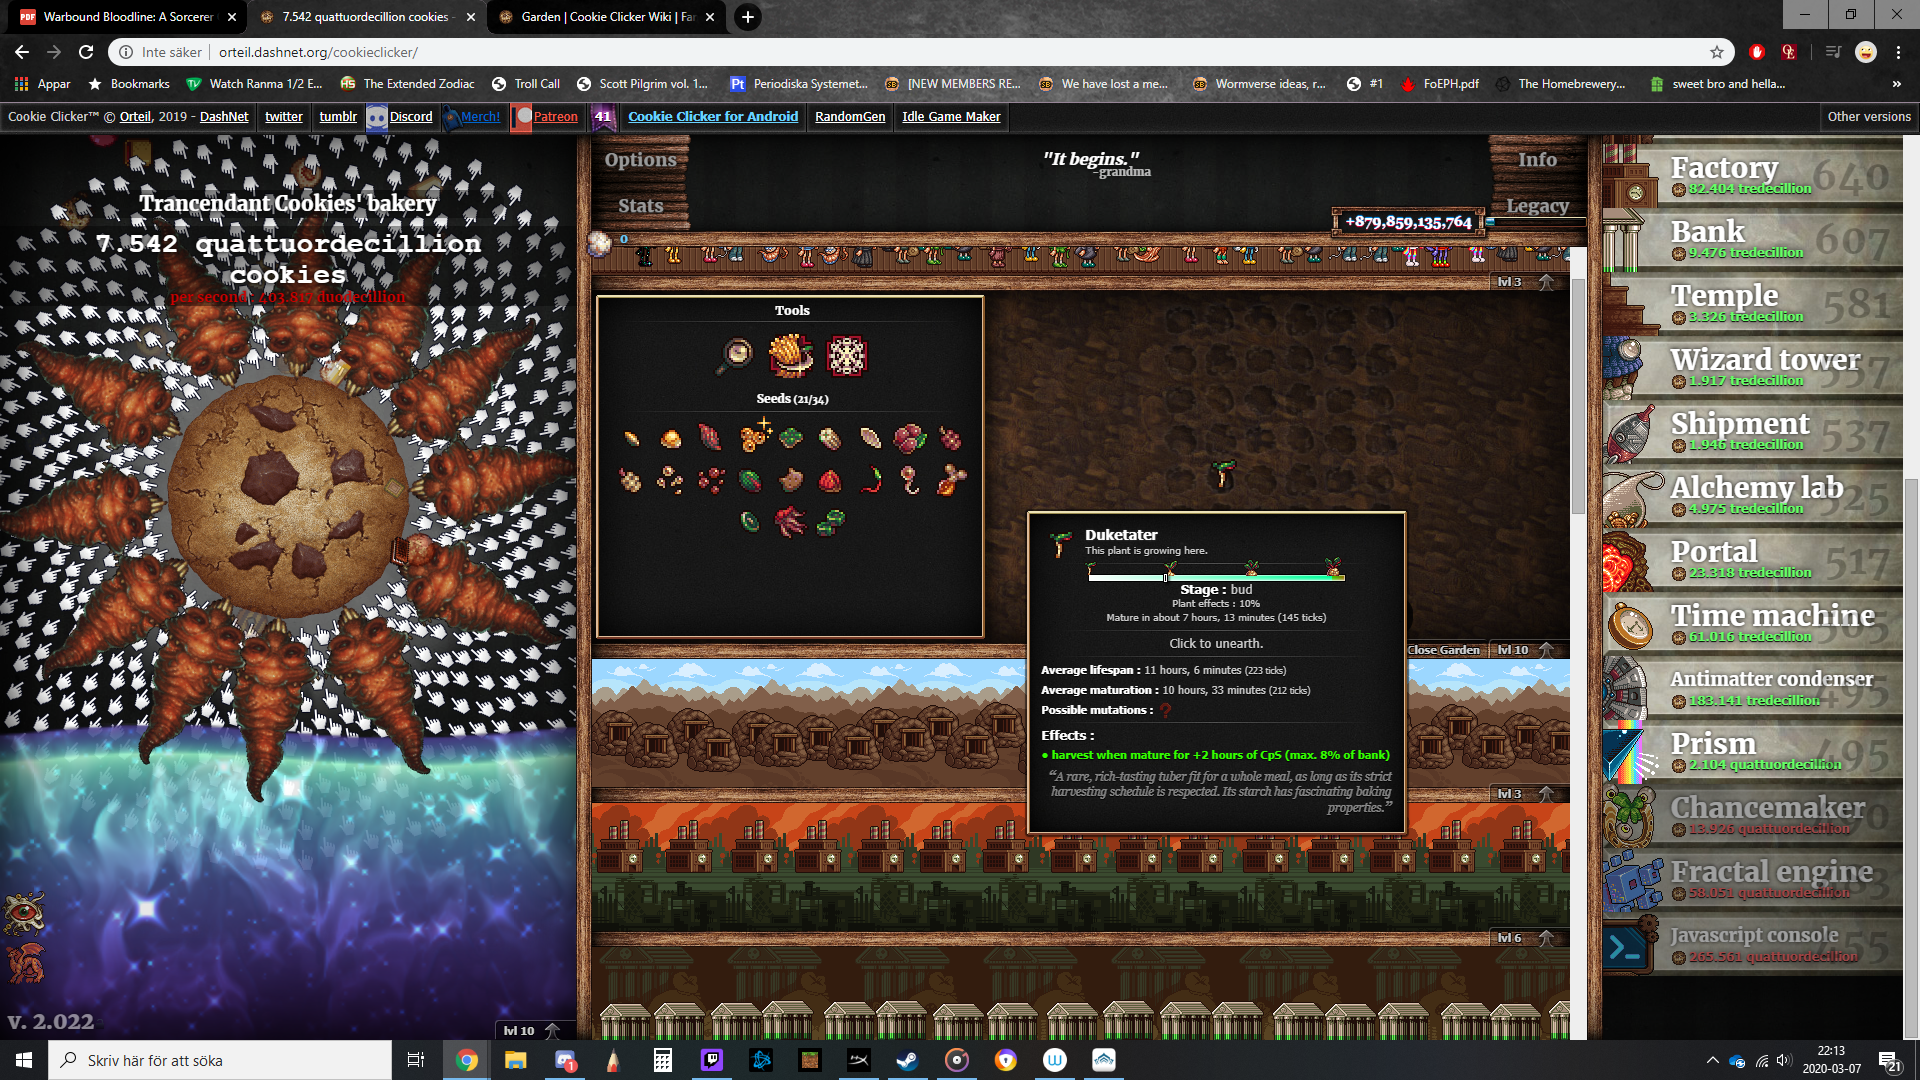Expand the garden seed inventory
This screenshot has width=1920, height=1080.
791,398
